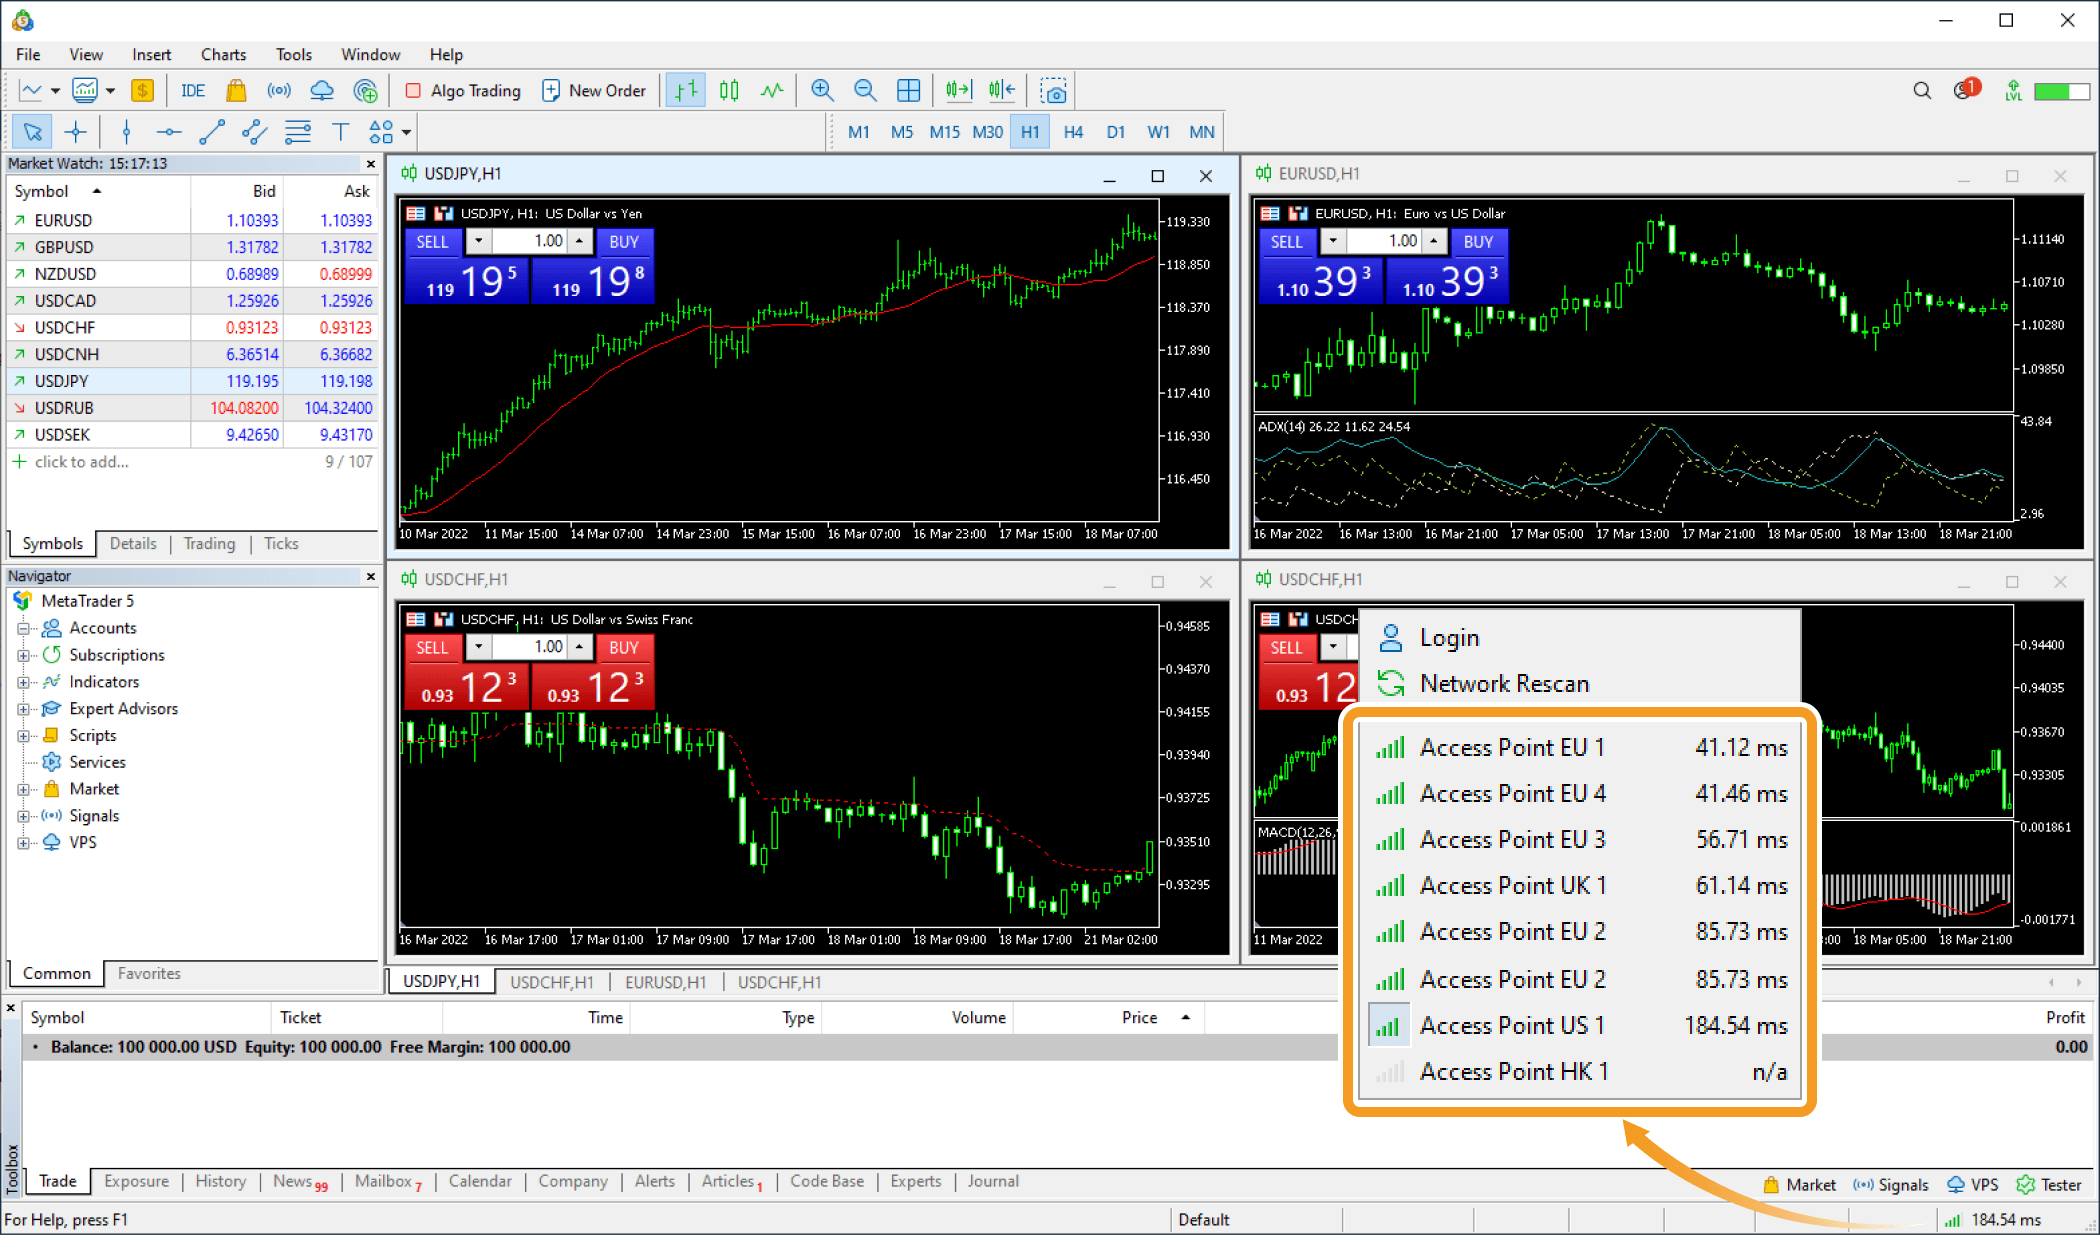Screen dimensions: 2100x1244
Task: Select the arrow cursor tool
Action: click(32, 132)
